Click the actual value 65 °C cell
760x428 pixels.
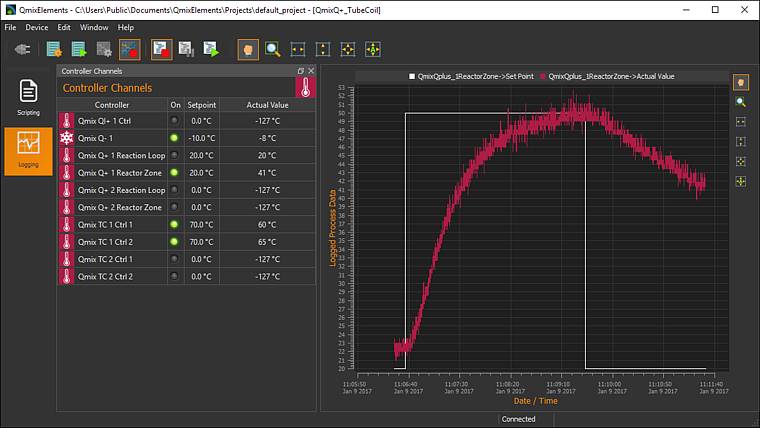coord(267,242)
